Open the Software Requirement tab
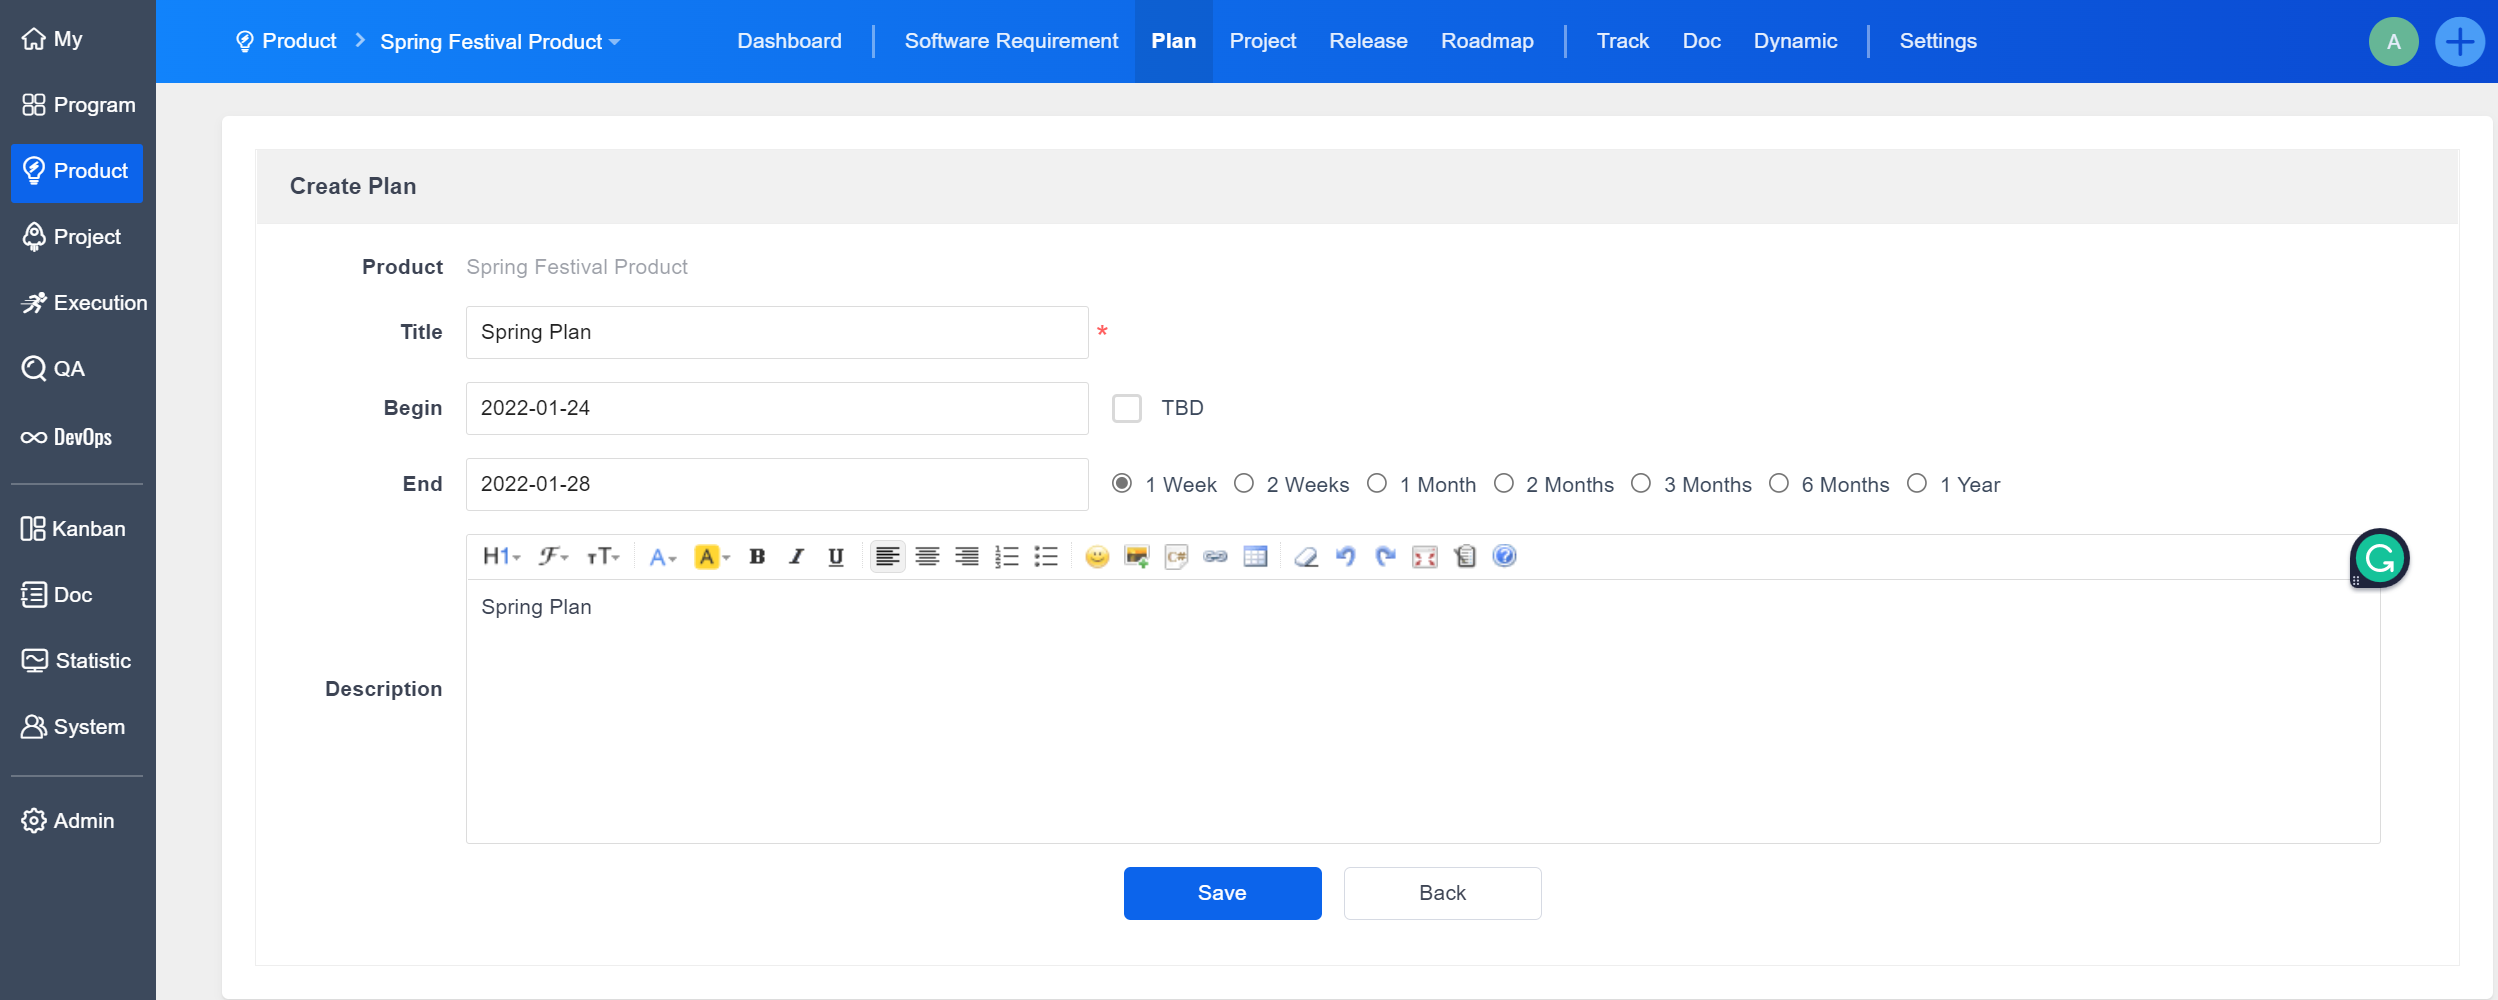This screenshot has width=2498, height=1000. (x=1011, y=41)
